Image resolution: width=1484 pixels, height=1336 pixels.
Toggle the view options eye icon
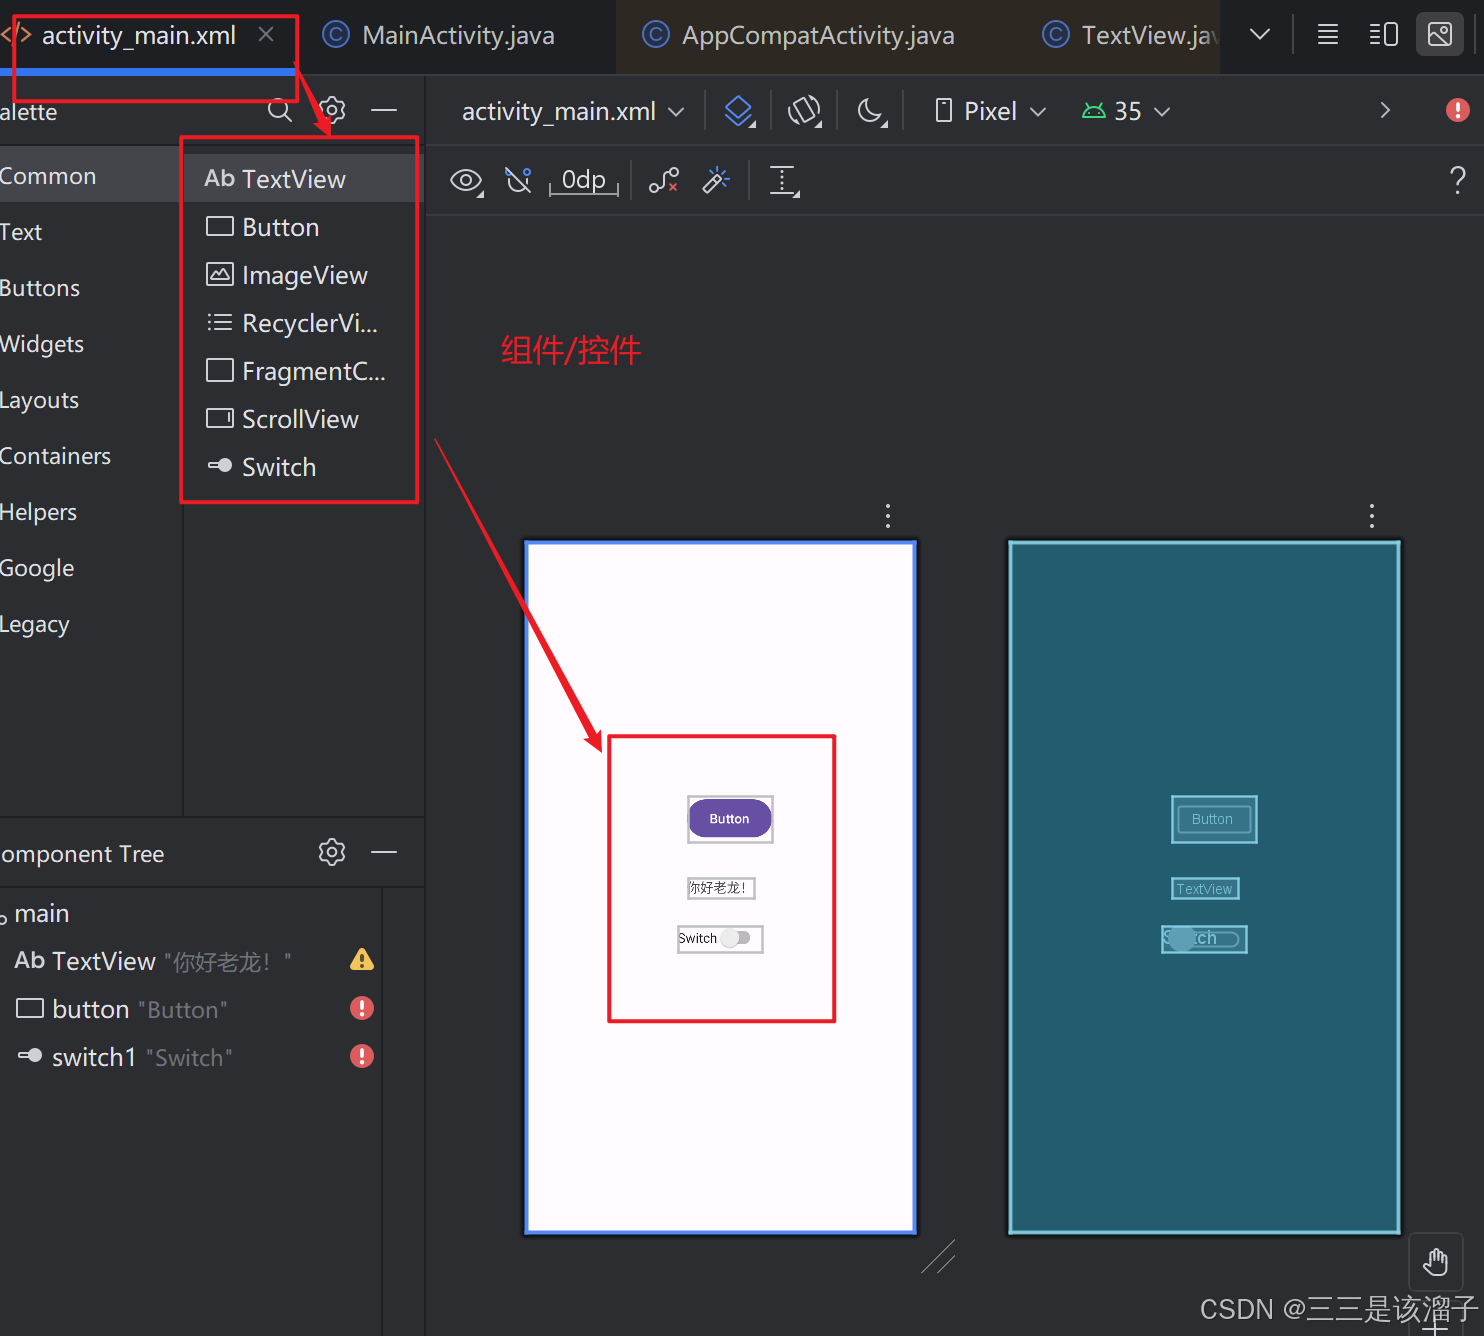click(466, 181)
